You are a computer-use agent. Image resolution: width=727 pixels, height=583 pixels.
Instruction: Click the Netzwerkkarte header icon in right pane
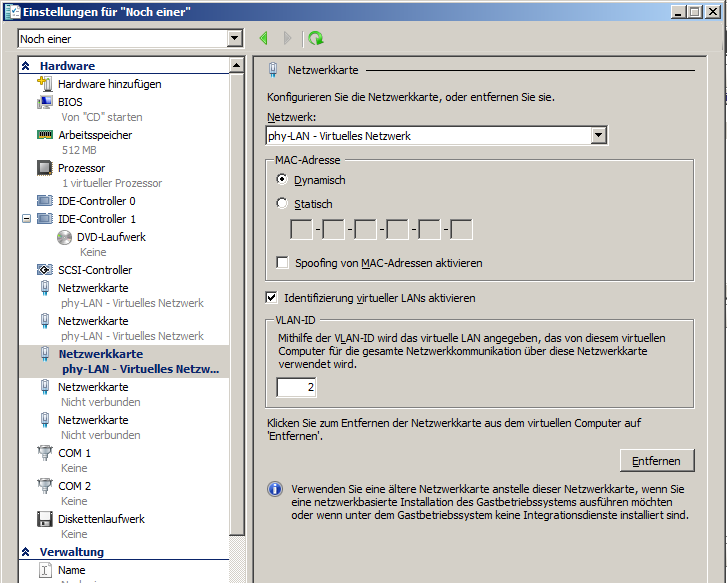pos(273,70)
